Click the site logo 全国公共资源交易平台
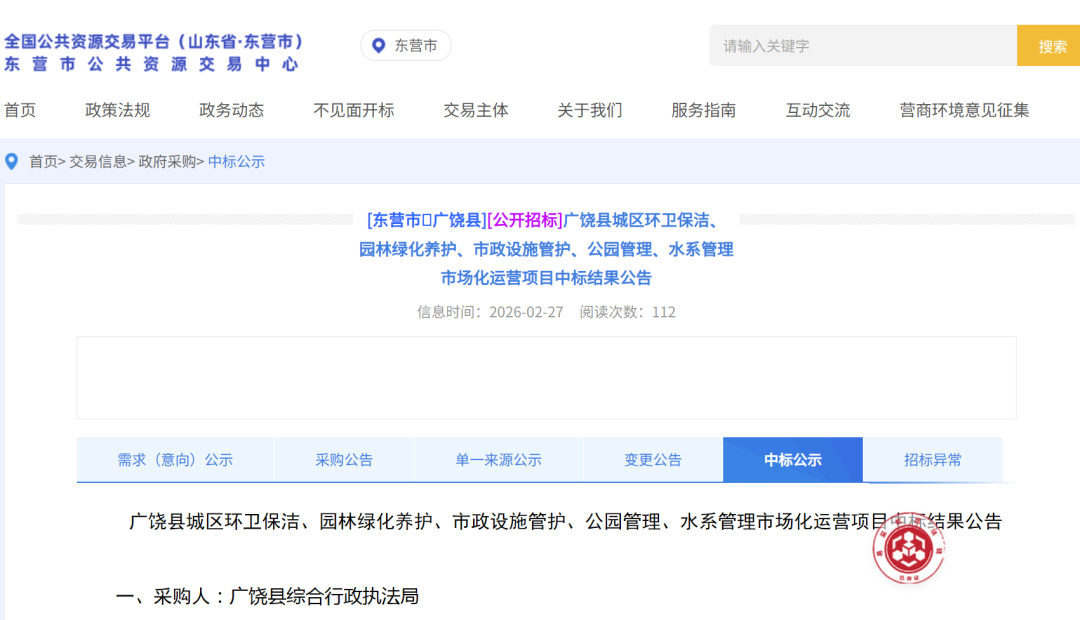Image resolution: width=1080 pixels, height=620 pixels. (154, 52)
